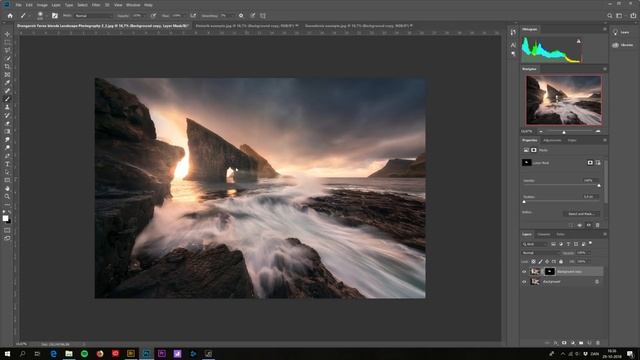Toggle airbrush build-up icon

pos(193,16)
